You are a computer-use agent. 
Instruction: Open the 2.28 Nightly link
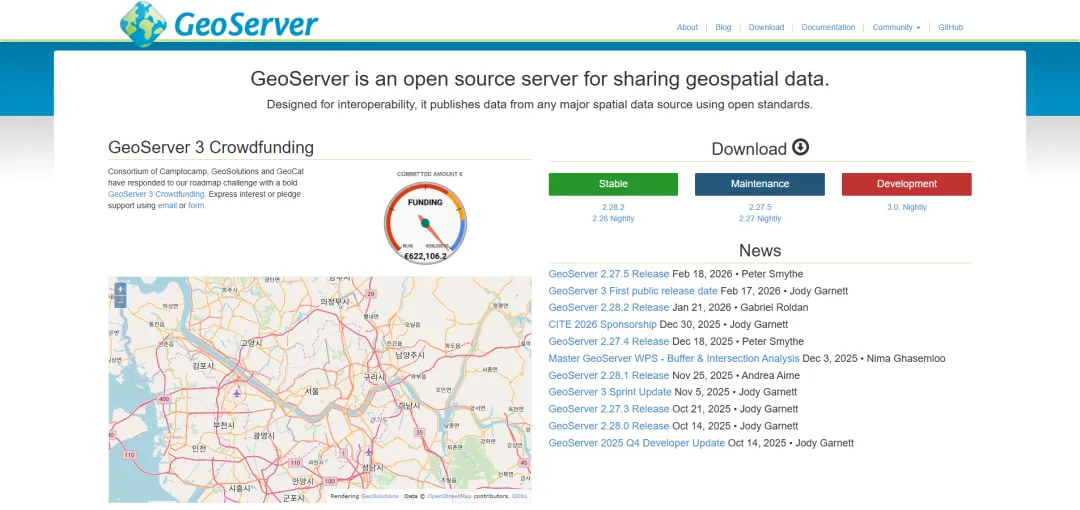click(x=613, y=218)
